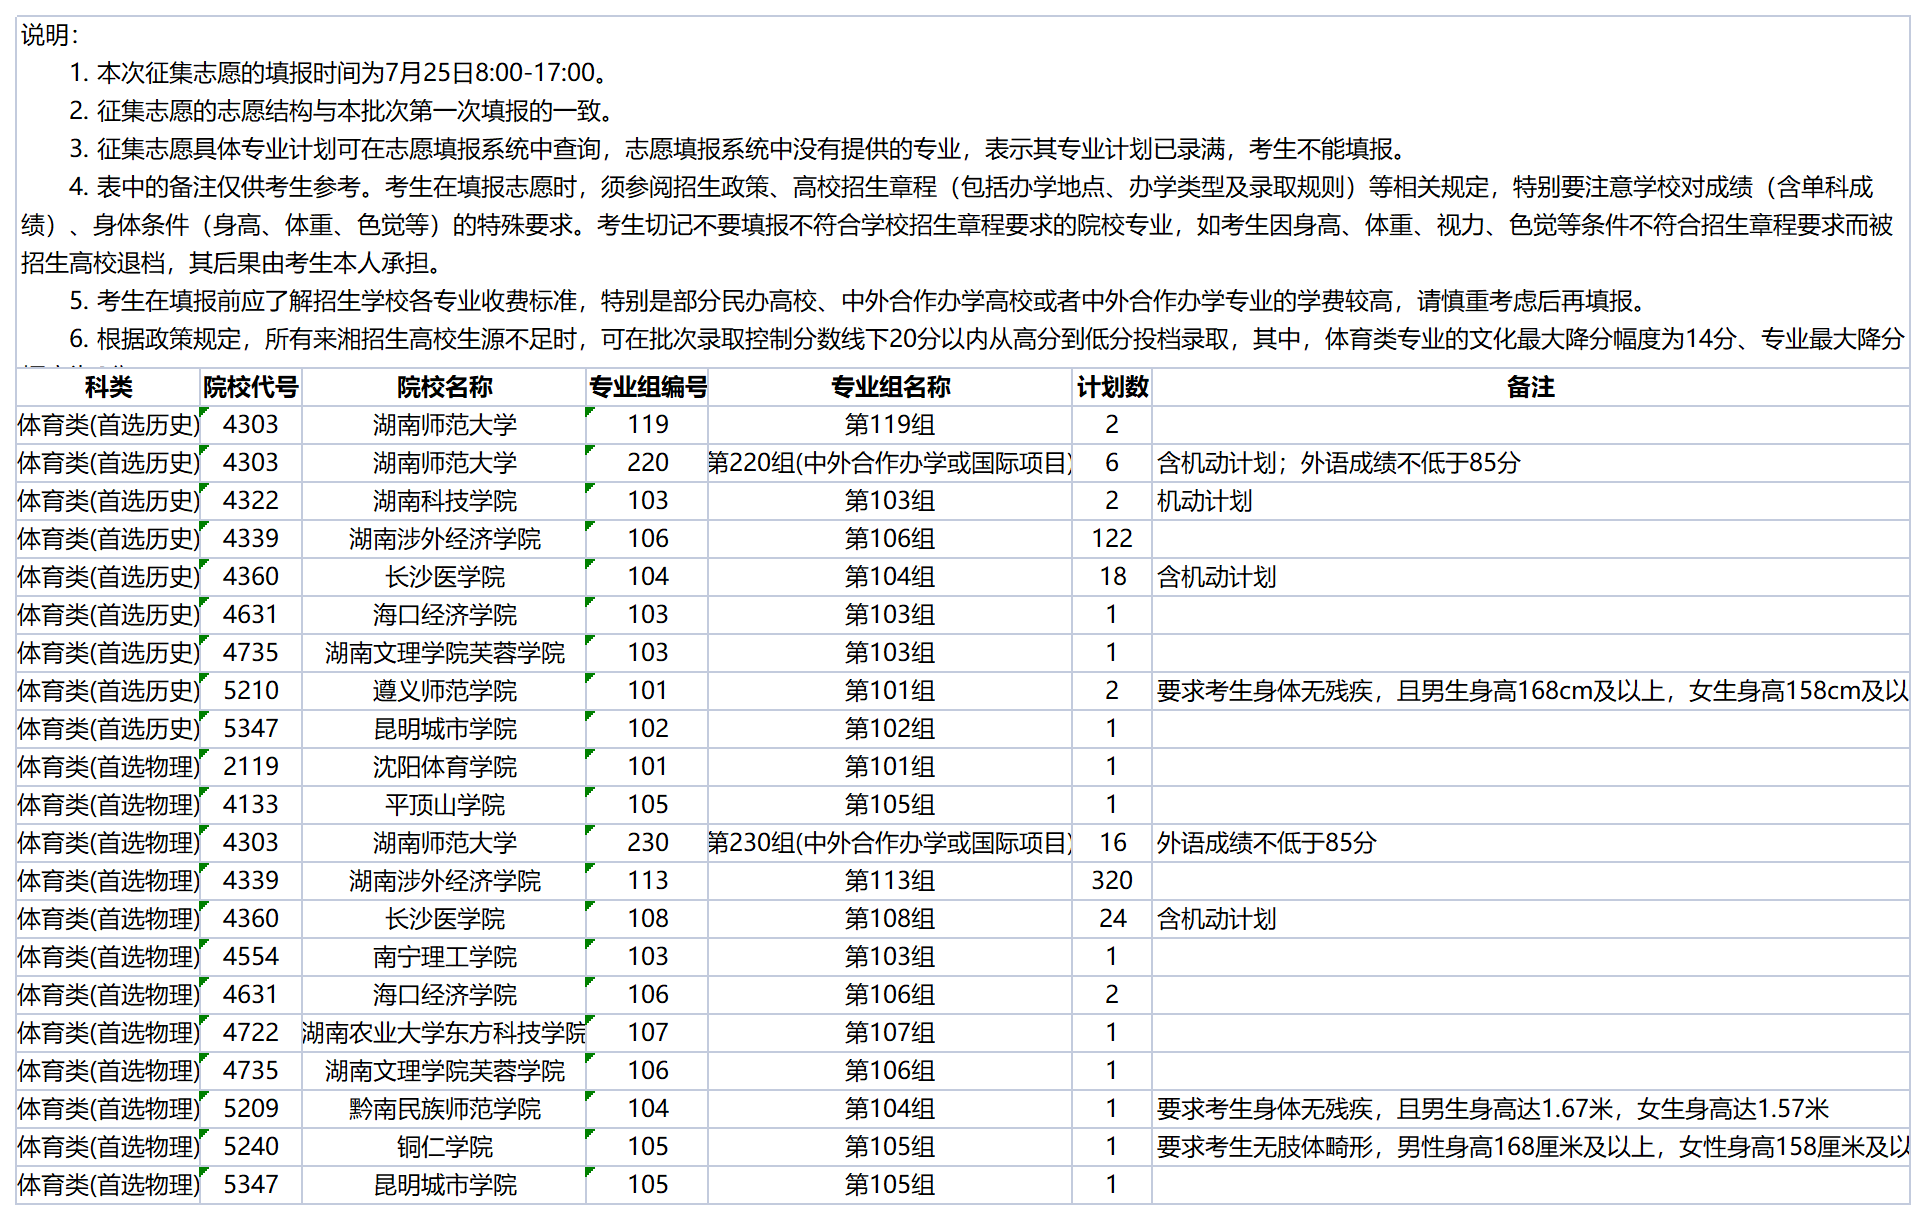The image size is (1926, 1220).
Task: Click school code 4554 cell
Action: coord(251,957)
